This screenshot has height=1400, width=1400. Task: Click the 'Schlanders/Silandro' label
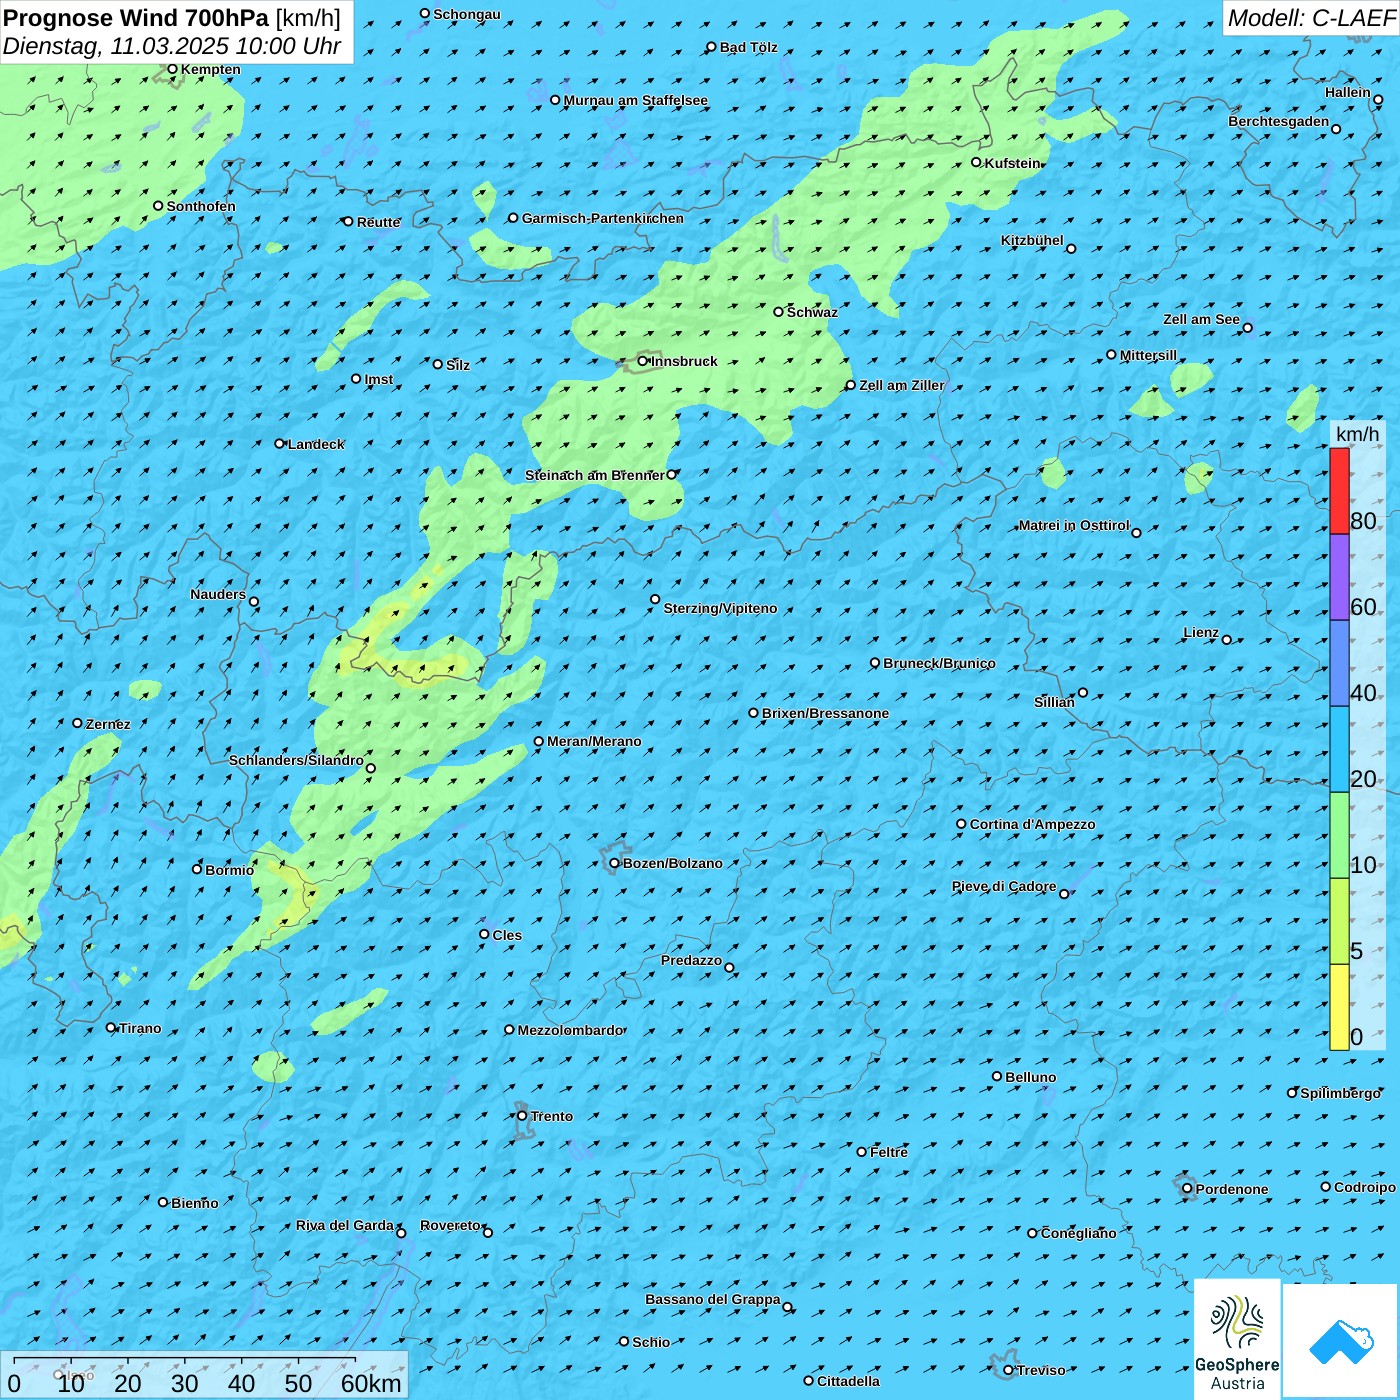[296, 760]
